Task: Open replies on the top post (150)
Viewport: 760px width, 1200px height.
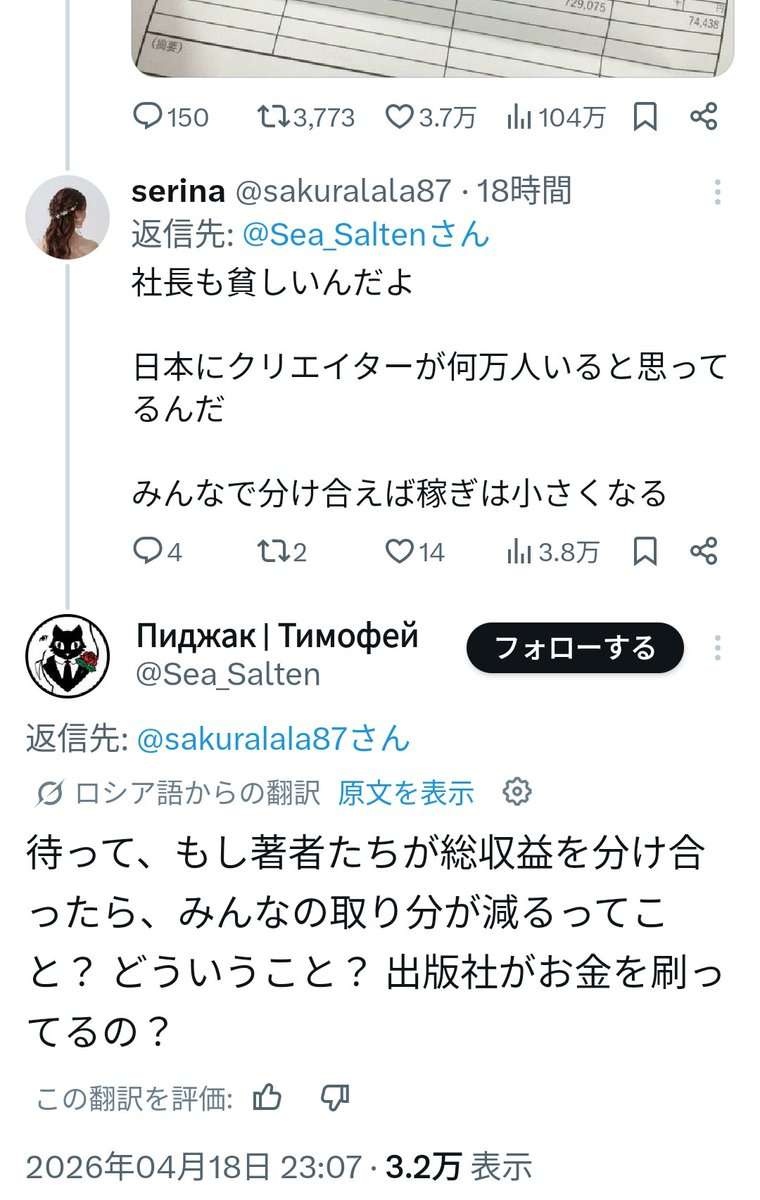Action: (148, 117)
